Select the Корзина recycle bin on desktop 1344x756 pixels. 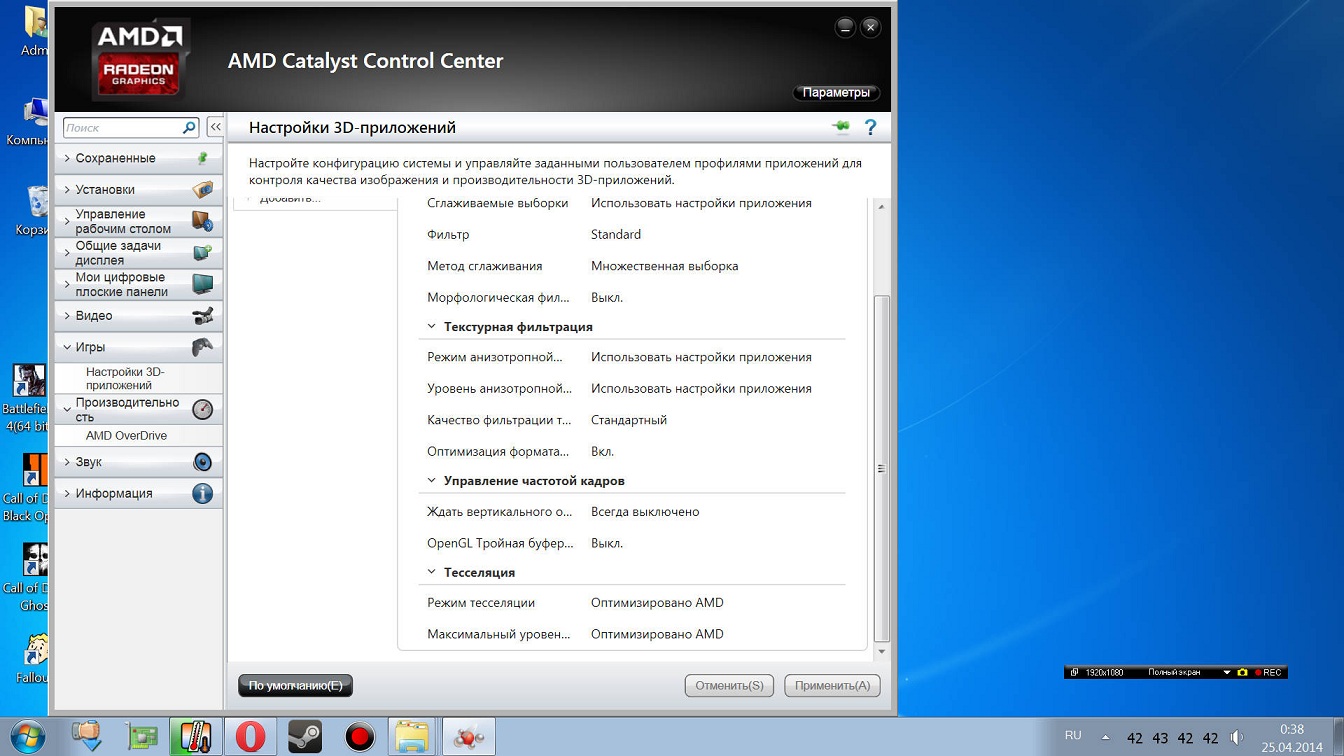(32, 211)
